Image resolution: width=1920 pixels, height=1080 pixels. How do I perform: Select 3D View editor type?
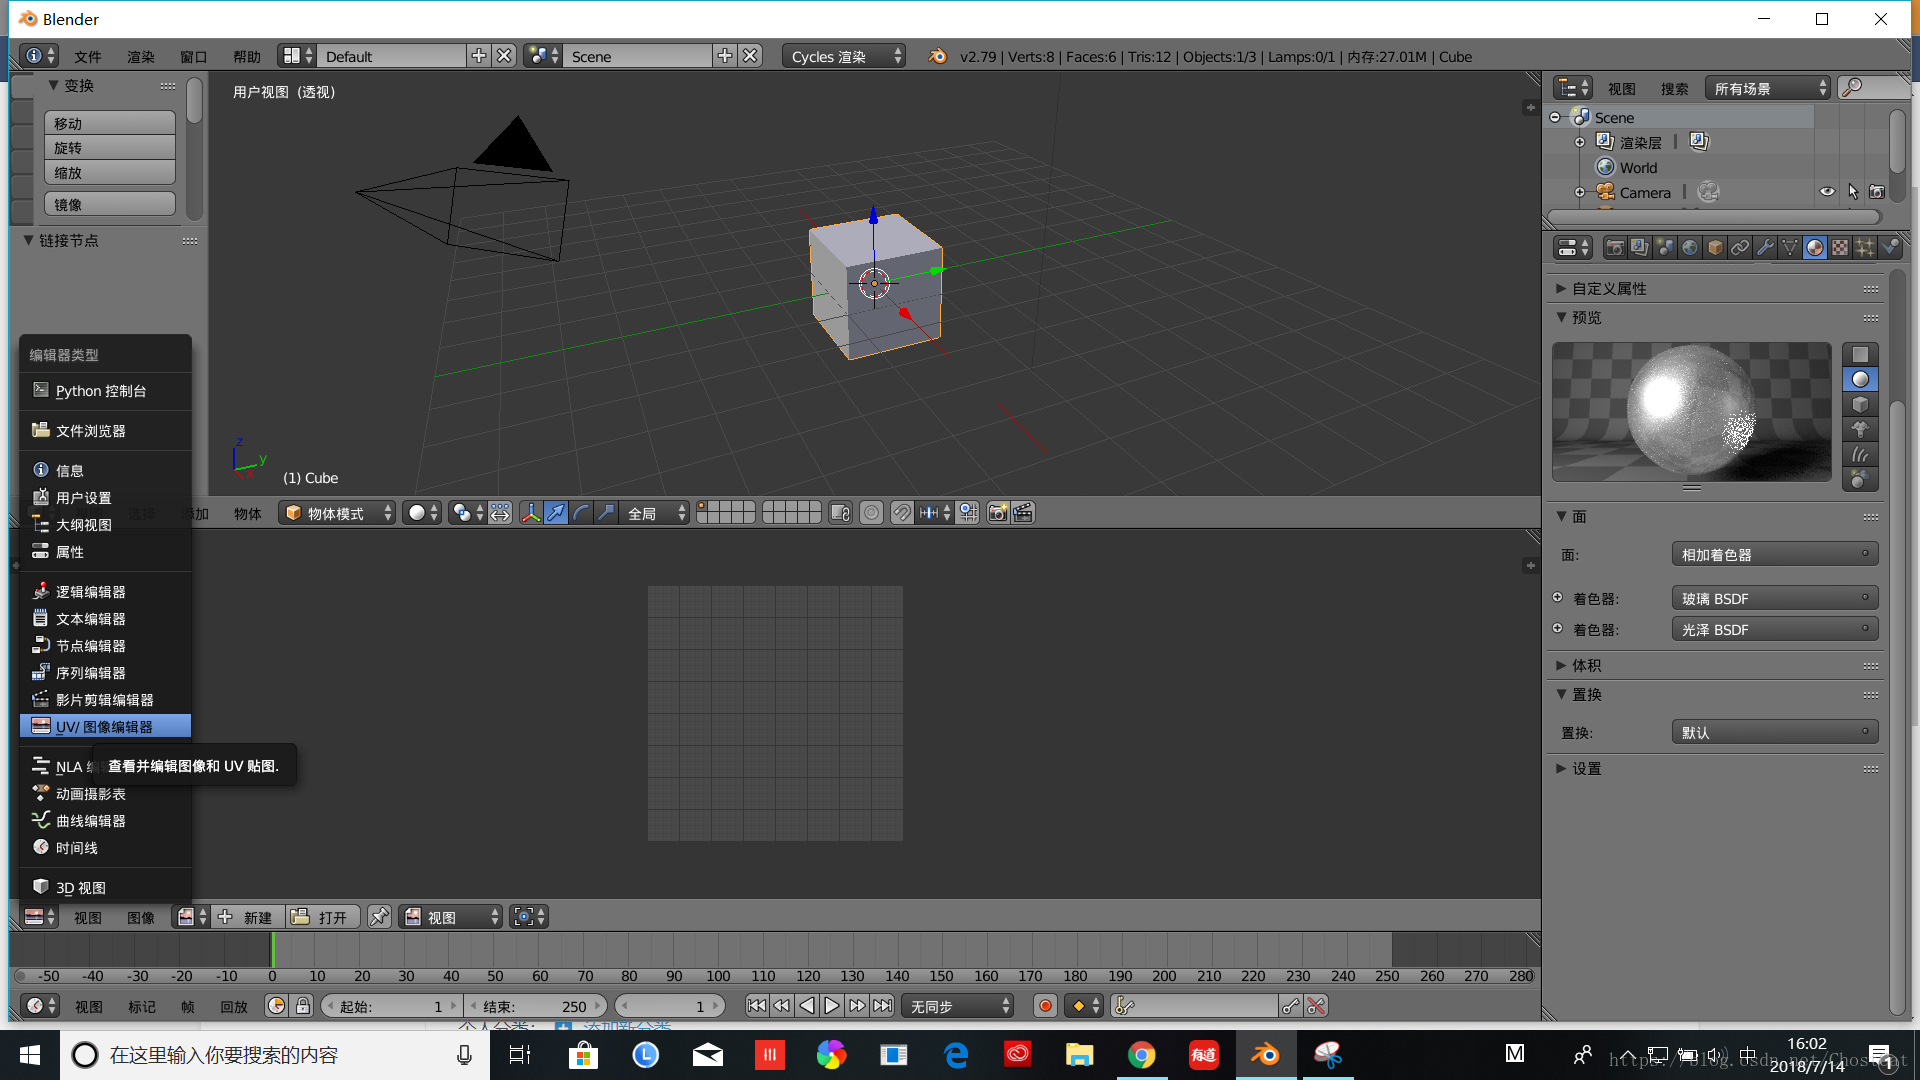105,887
